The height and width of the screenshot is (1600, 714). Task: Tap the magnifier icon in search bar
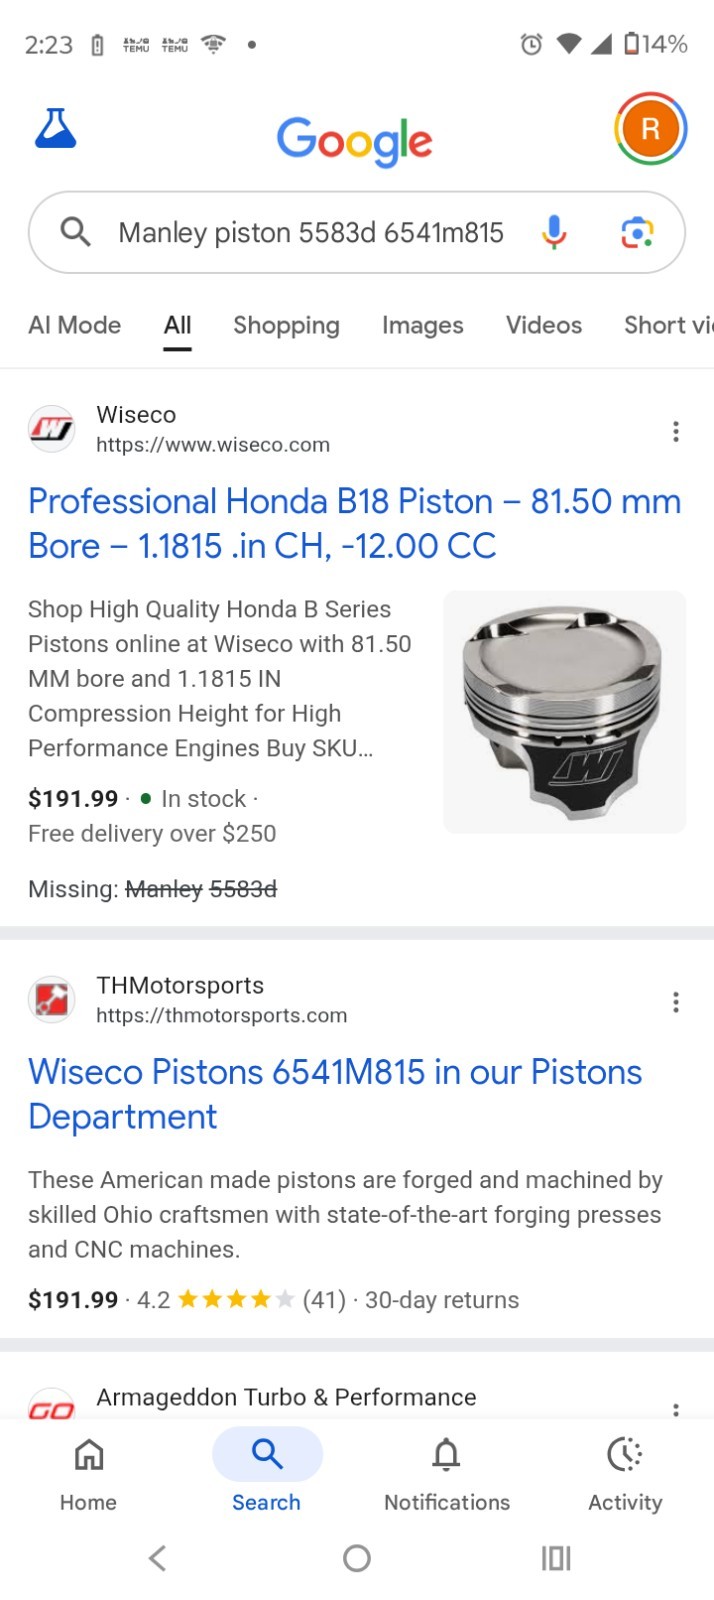pos(76,232)
